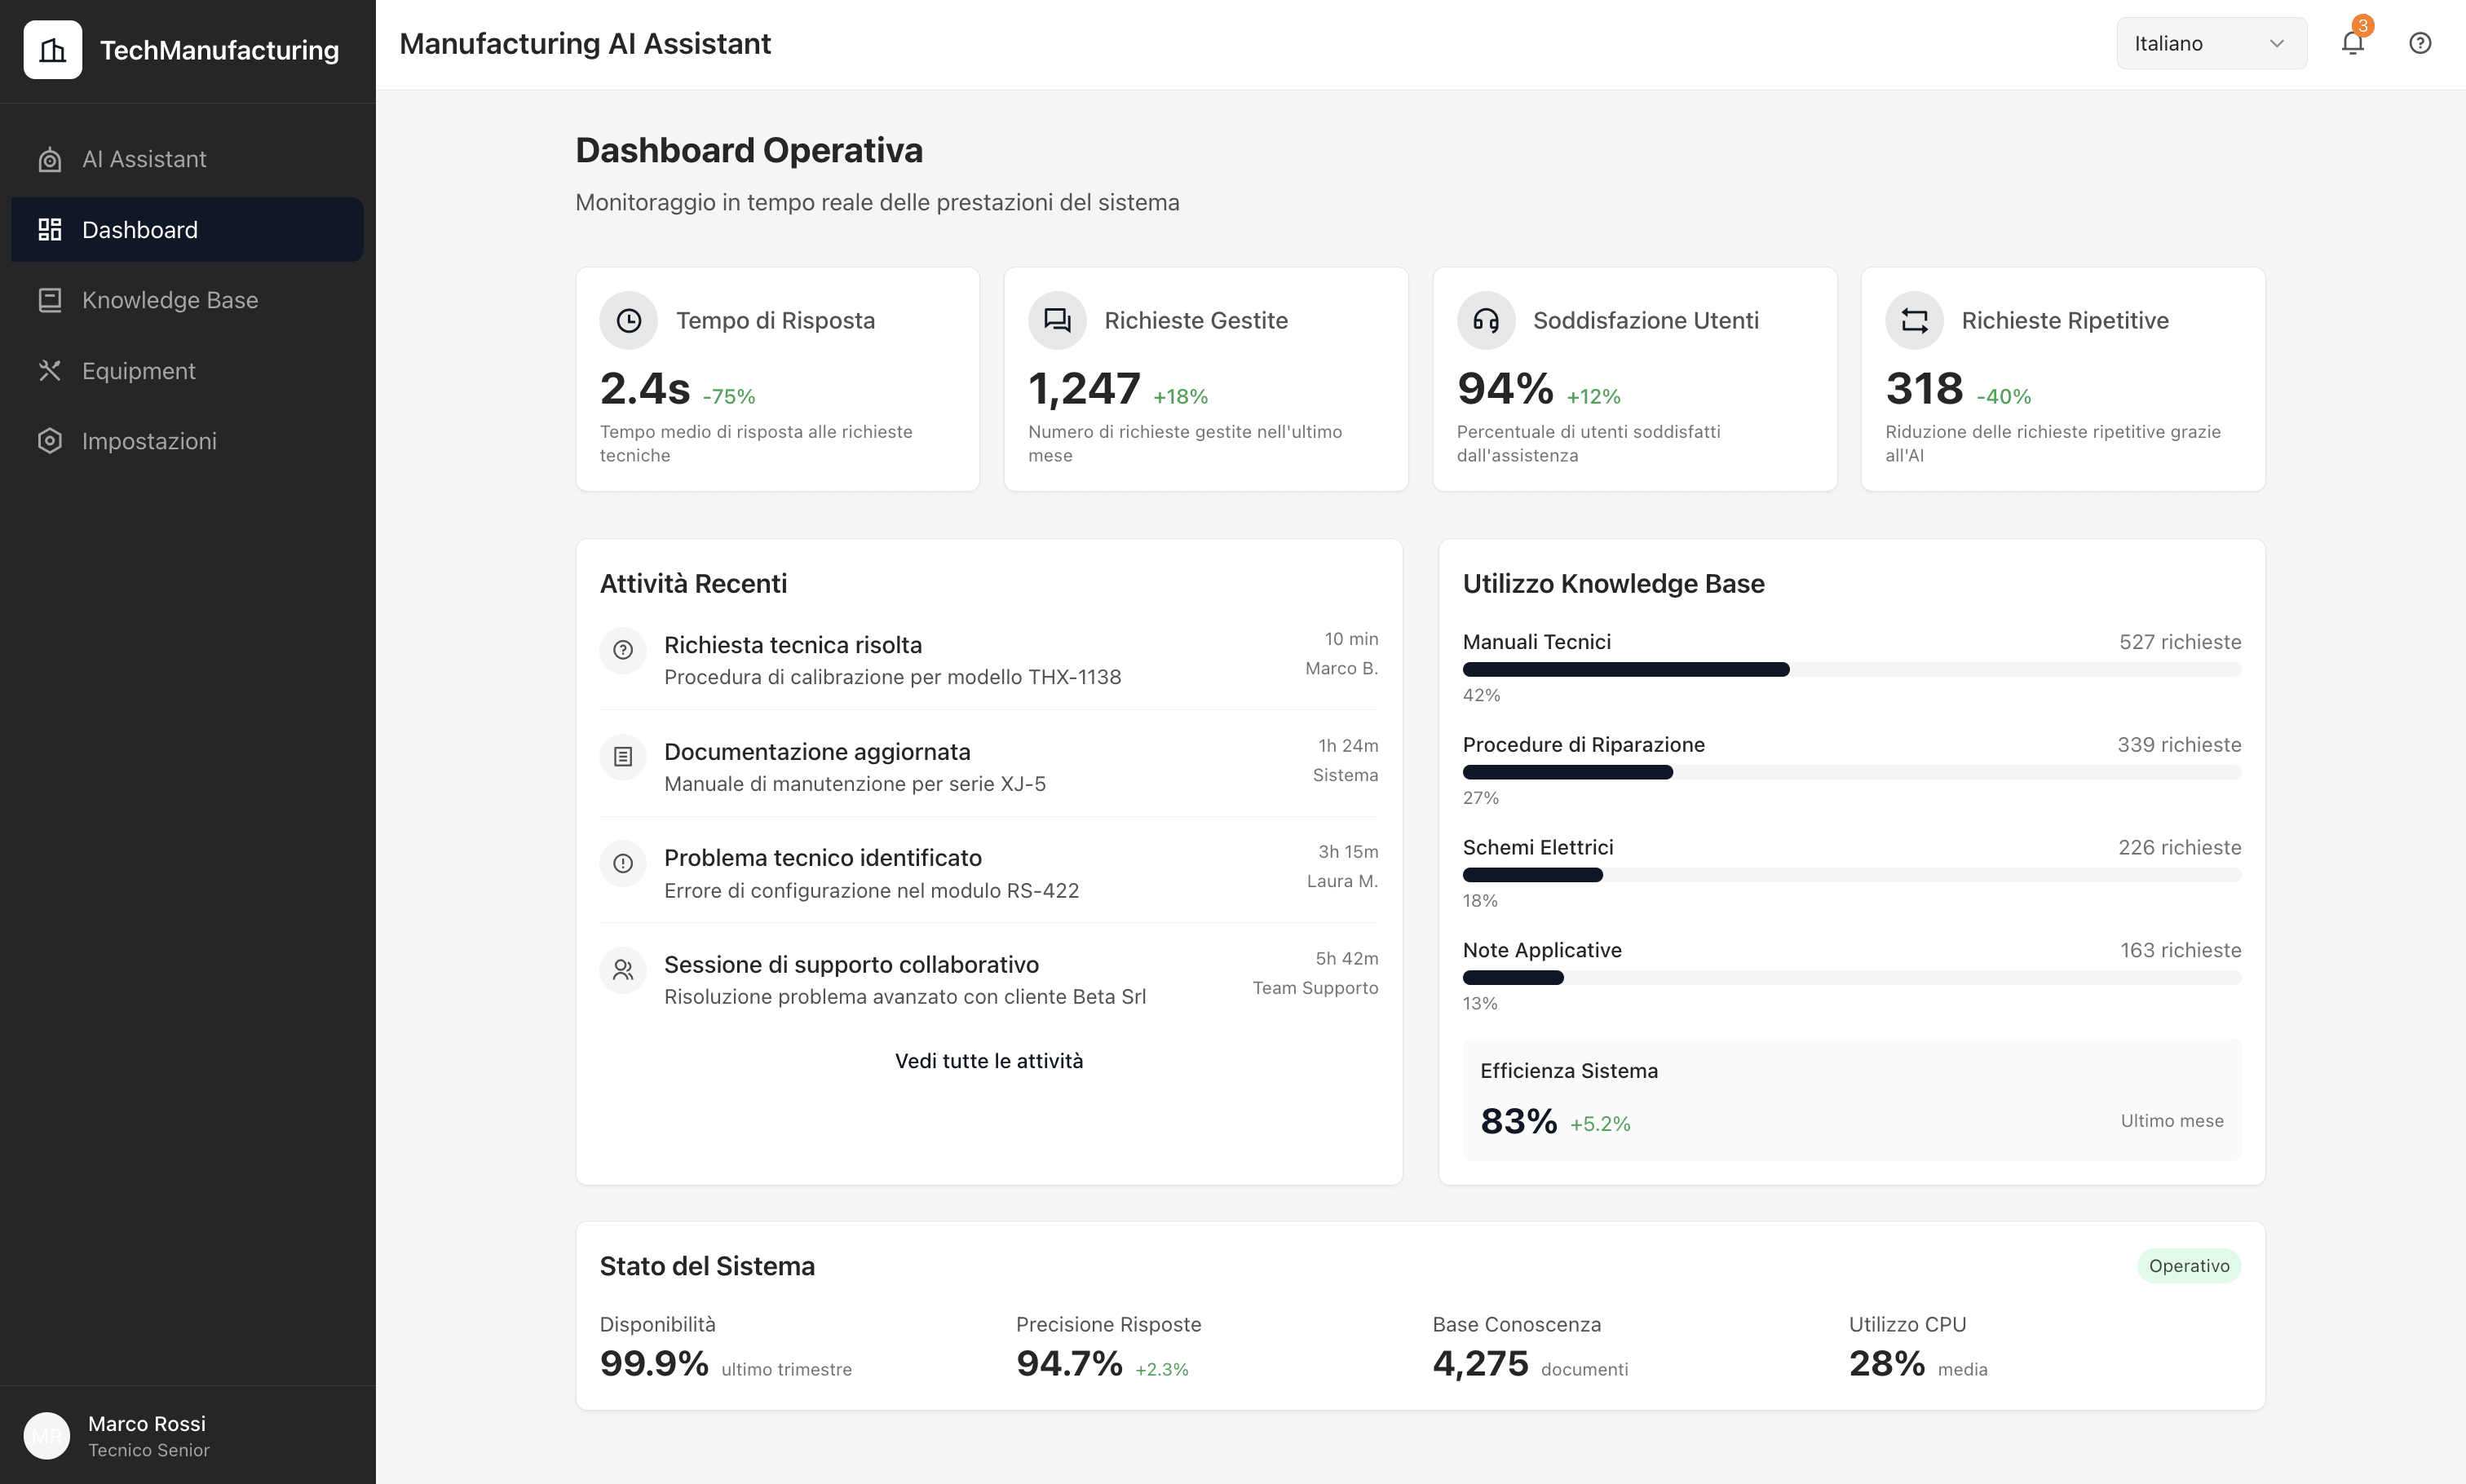Click the 339 richieste count

tap(2179, 745)
